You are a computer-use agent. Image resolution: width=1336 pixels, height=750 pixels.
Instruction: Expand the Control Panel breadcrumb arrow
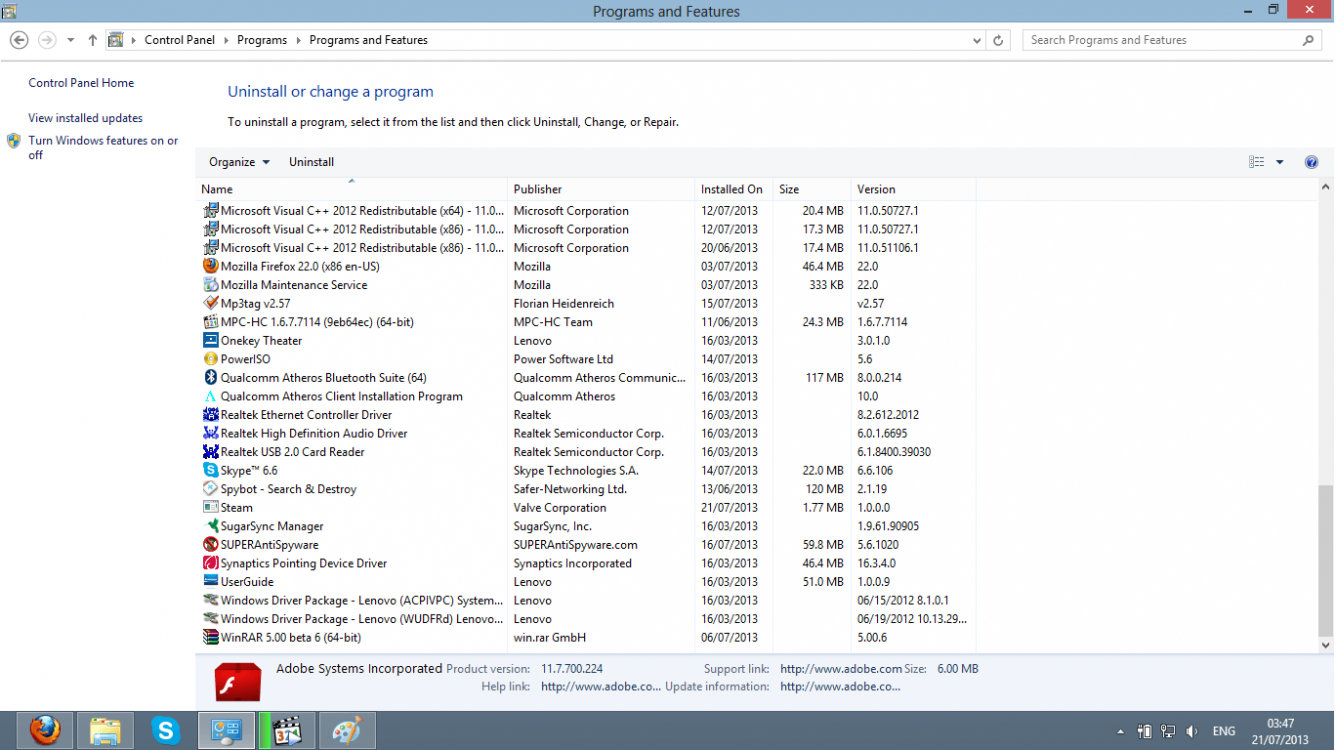tap(226, 40)
